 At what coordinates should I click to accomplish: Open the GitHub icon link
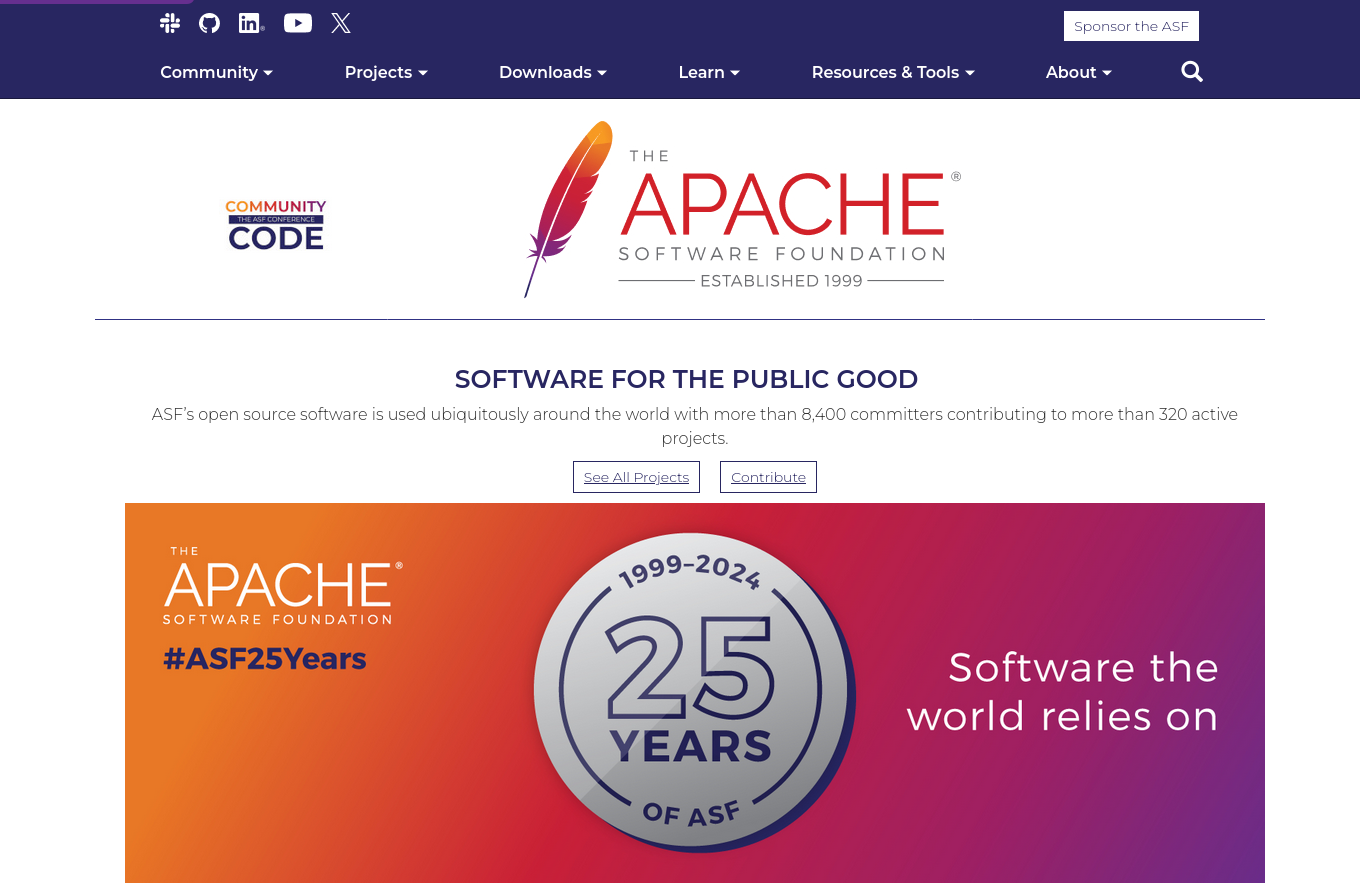209,23
